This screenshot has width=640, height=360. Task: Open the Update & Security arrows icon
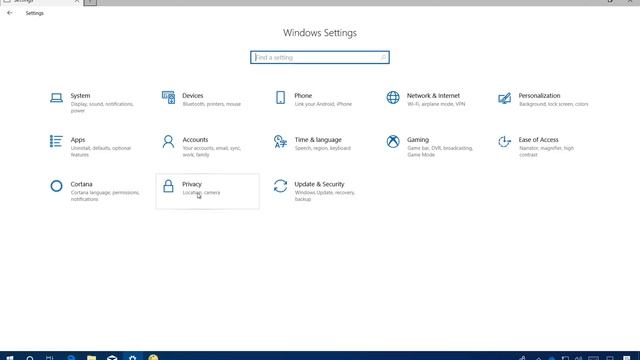coord(280,186)
